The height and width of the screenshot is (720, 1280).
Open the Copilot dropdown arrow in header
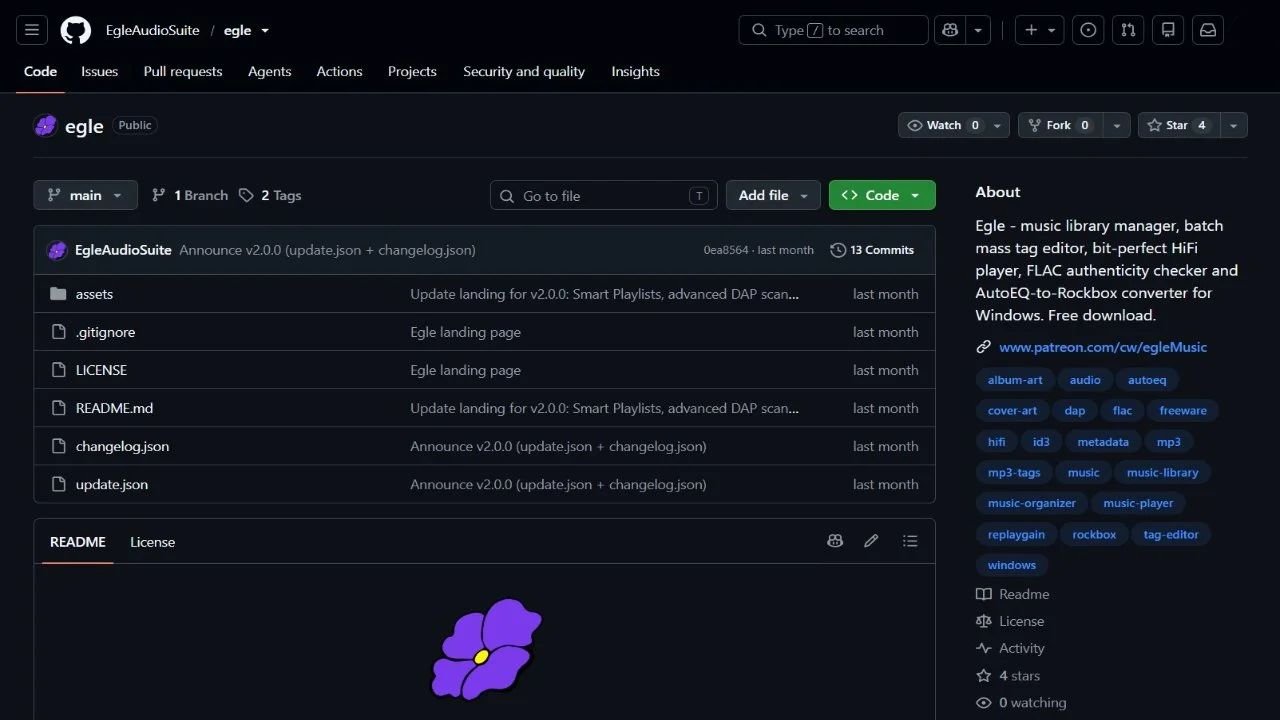click(x=978, y=30)
